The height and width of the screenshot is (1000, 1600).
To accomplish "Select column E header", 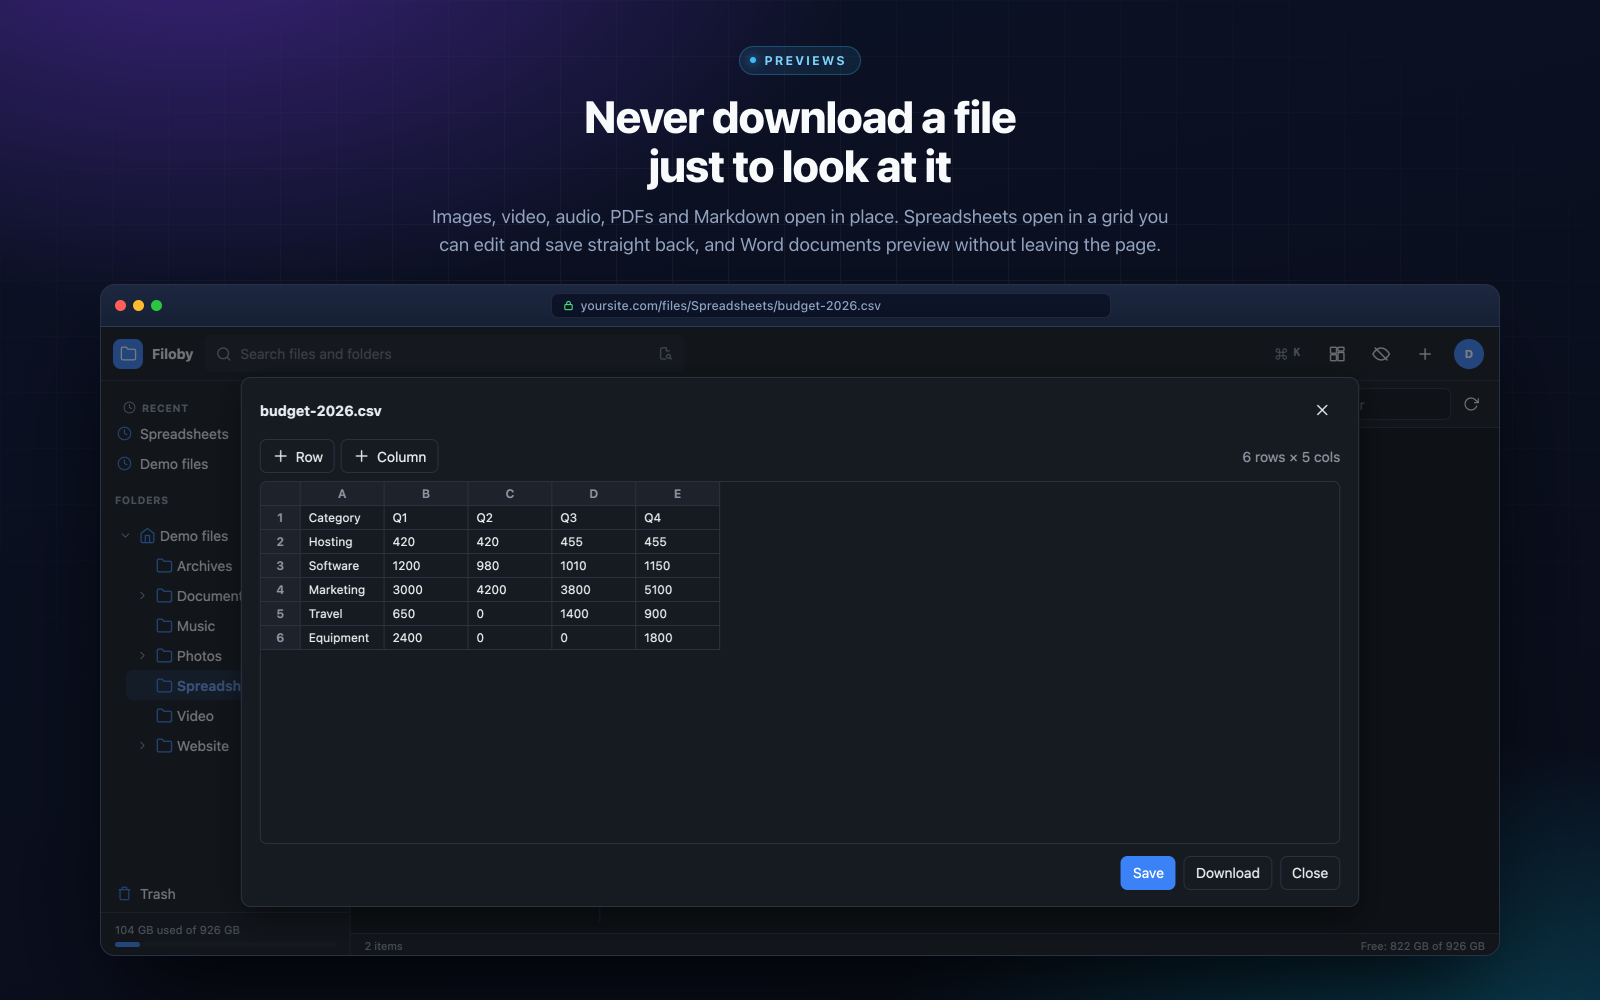I will 678,494.
